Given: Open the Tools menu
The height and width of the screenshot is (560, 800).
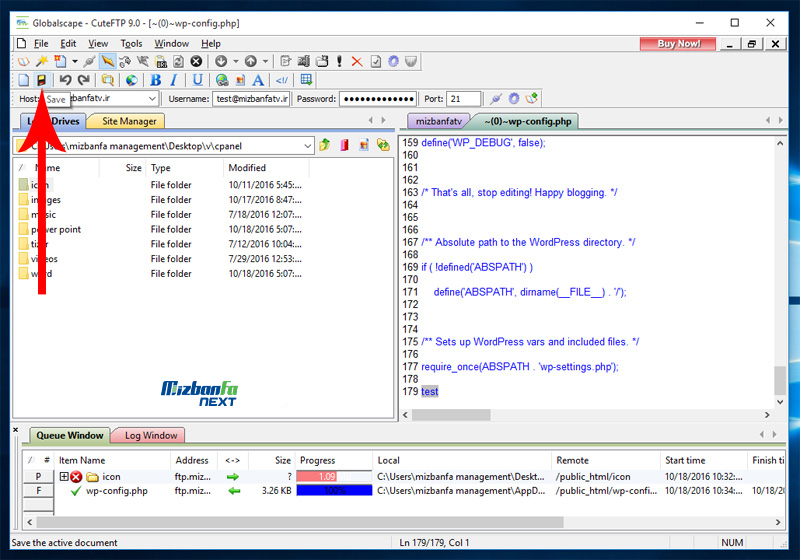Looking at the screenshot, I should [x=131, y=44].
